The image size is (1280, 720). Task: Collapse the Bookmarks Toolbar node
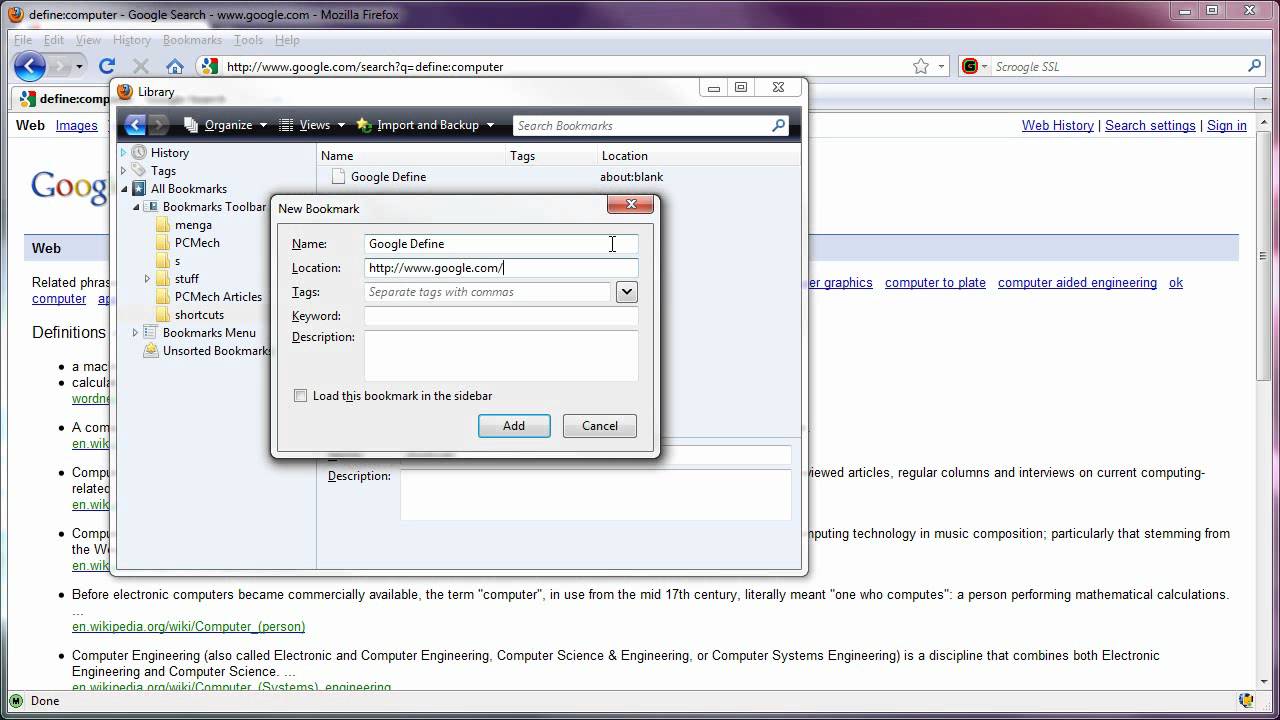(136, 207)
